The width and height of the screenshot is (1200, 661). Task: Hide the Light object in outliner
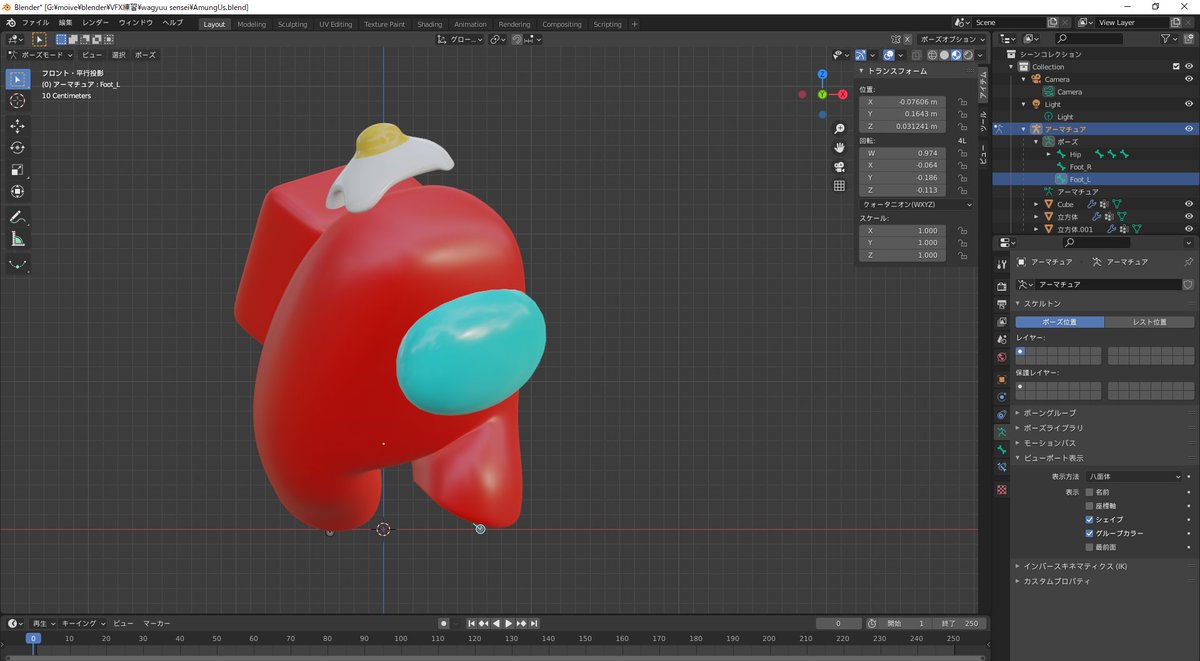point(1189,104)
